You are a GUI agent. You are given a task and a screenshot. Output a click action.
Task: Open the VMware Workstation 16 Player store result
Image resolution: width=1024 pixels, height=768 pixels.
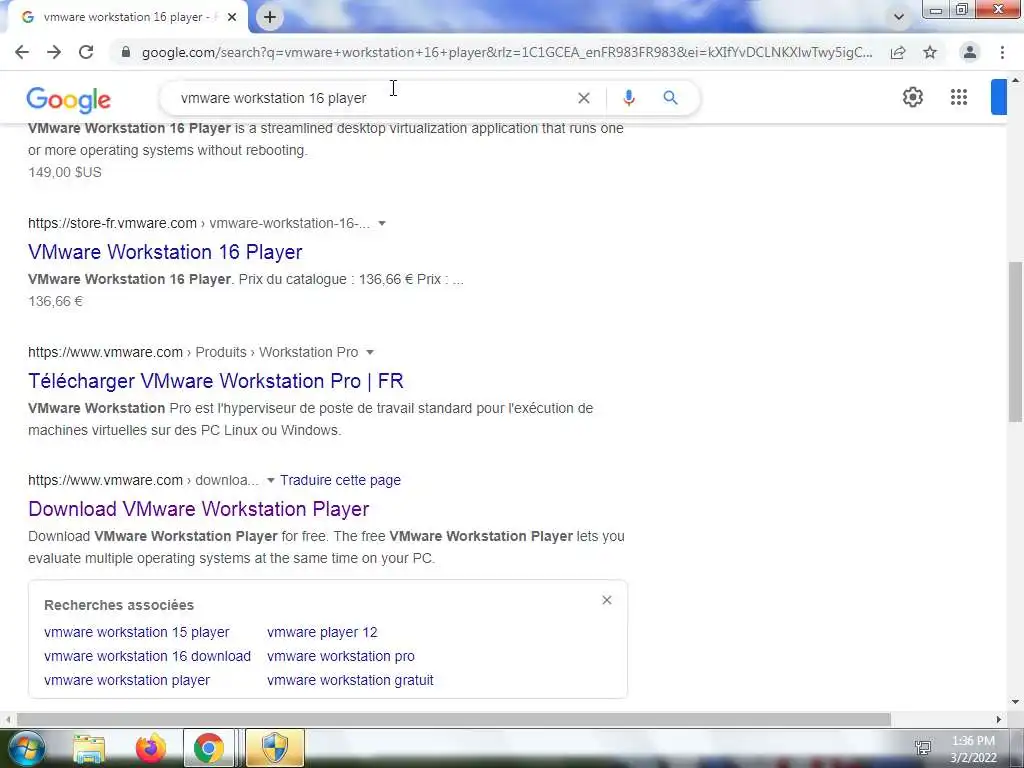pyautogui.click(x=165, y=252)
